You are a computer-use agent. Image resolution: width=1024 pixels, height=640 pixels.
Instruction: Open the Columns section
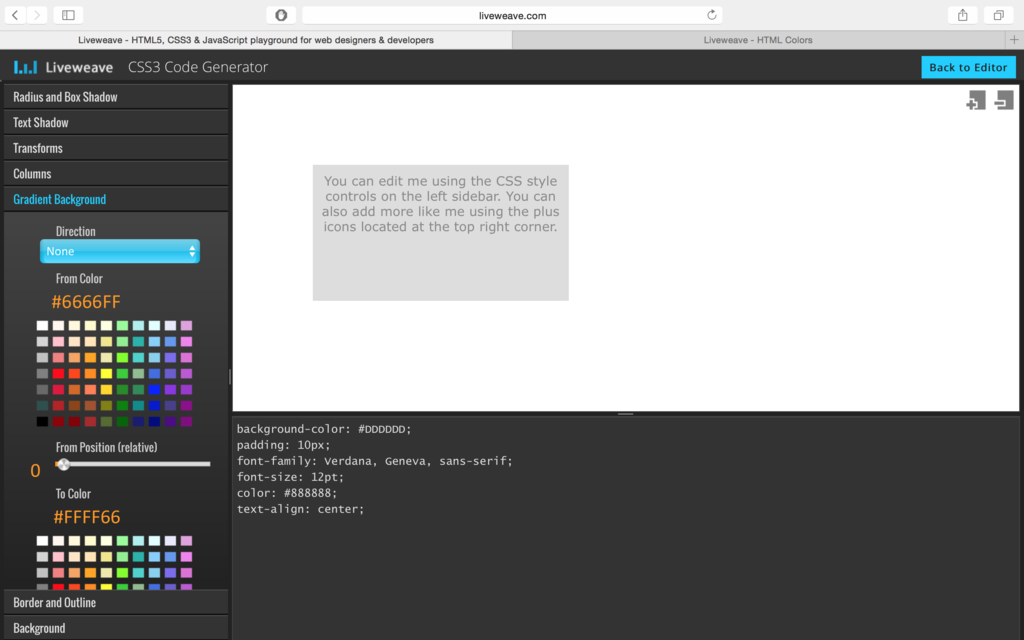click(31, 173)
